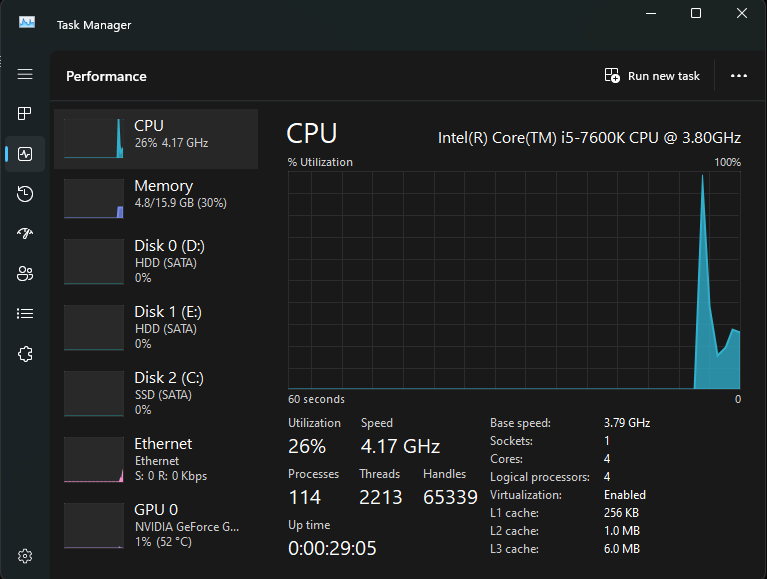Go to the Processes page icon
The height and width of the screenshot is (579, 767).
pyautogui.click(x=25, y=114)
